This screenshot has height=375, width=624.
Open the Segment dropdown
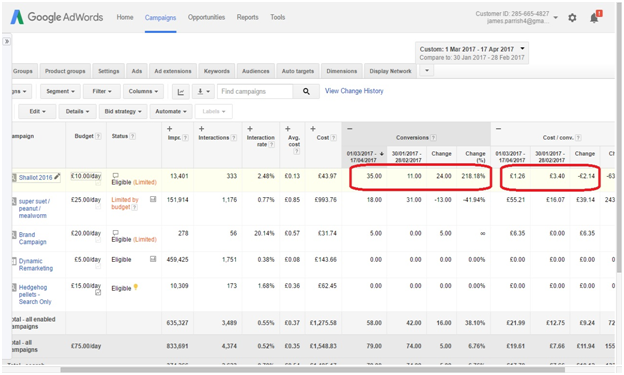[x=60, y=92]
